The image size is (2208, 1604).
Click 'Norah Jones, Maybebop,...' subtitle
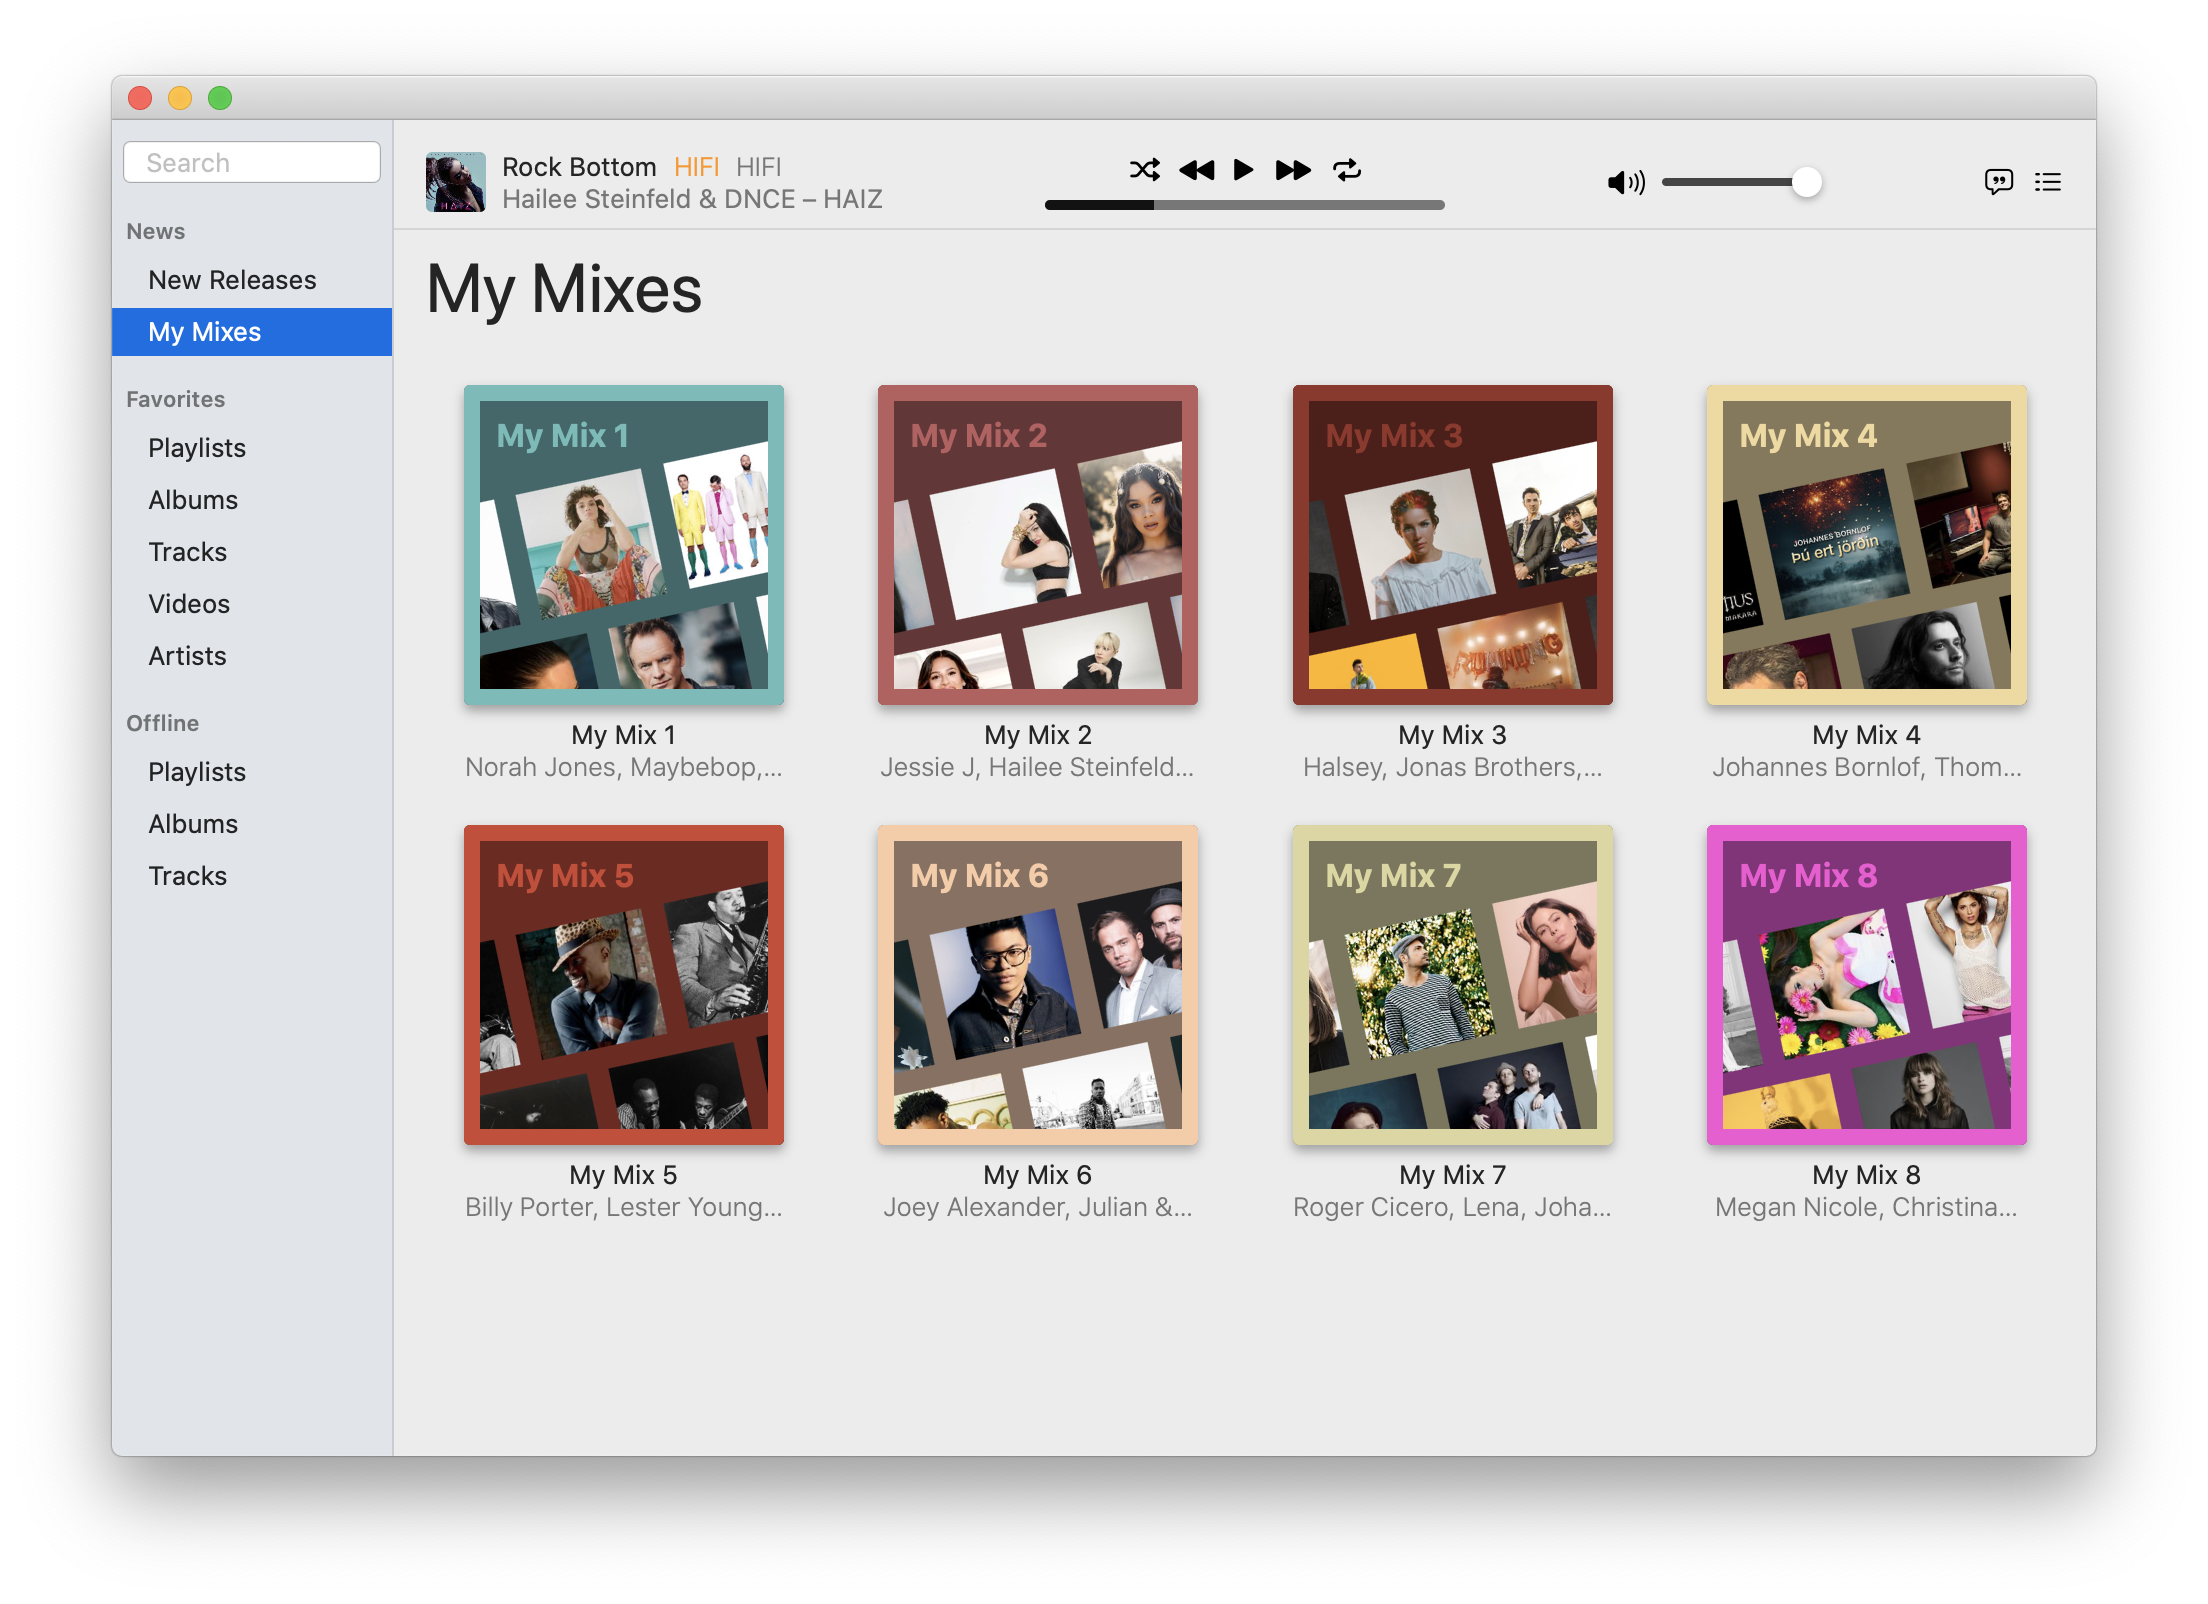[624, 767]
